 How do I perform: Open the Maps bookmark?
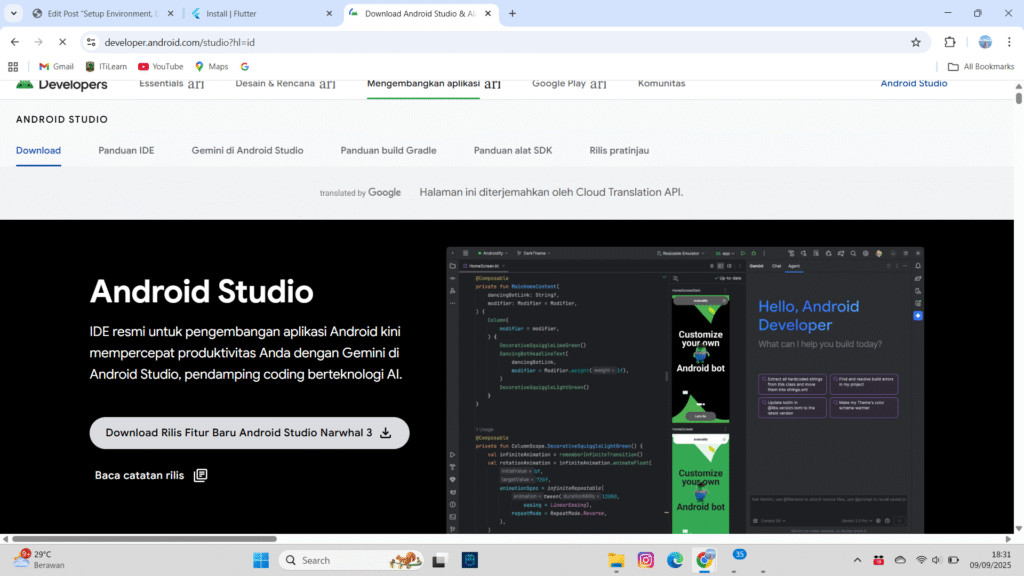211,66
